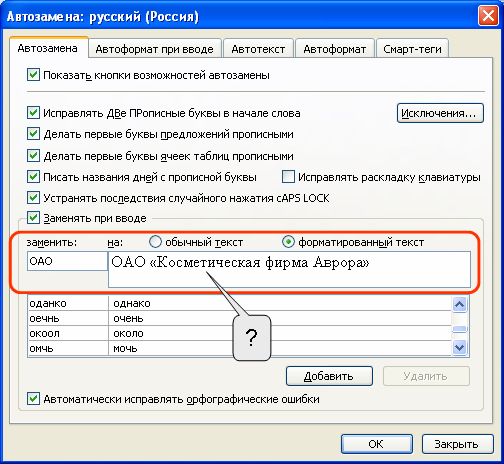Image resolution: width=504 pixels, height=464 pixels.
Task: Switch to the Смарт-теги tab
Action: [x=412, y=49]
